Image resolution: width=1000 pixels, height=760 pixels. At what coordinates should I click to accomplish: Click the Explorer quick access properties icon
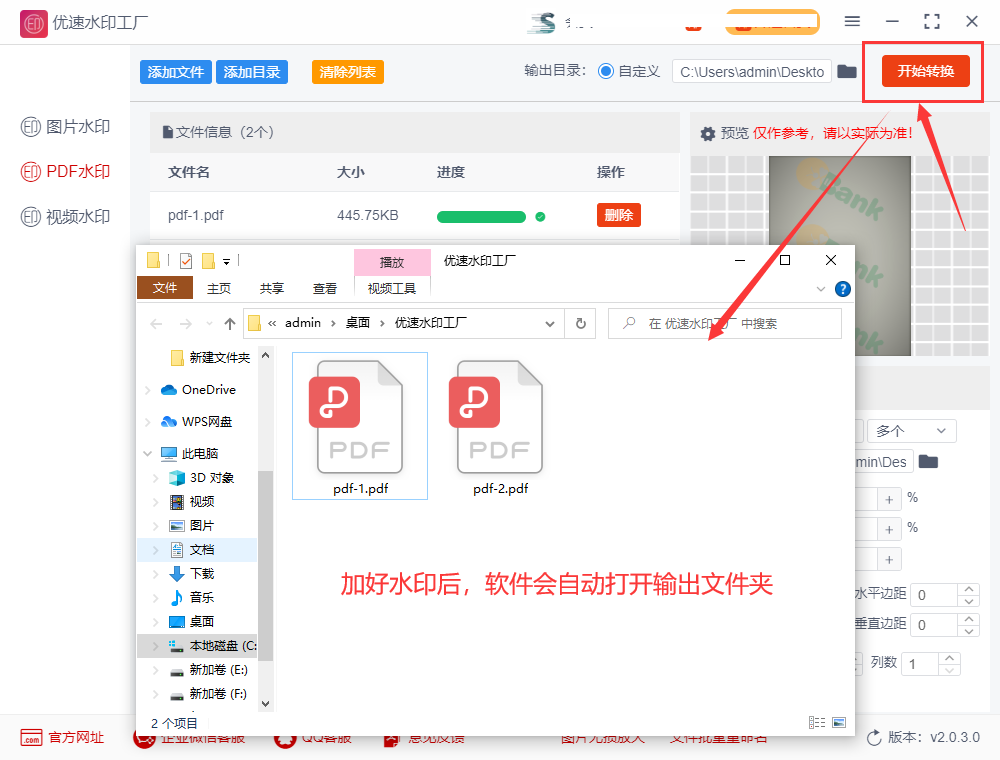click(x=186, y=261)
